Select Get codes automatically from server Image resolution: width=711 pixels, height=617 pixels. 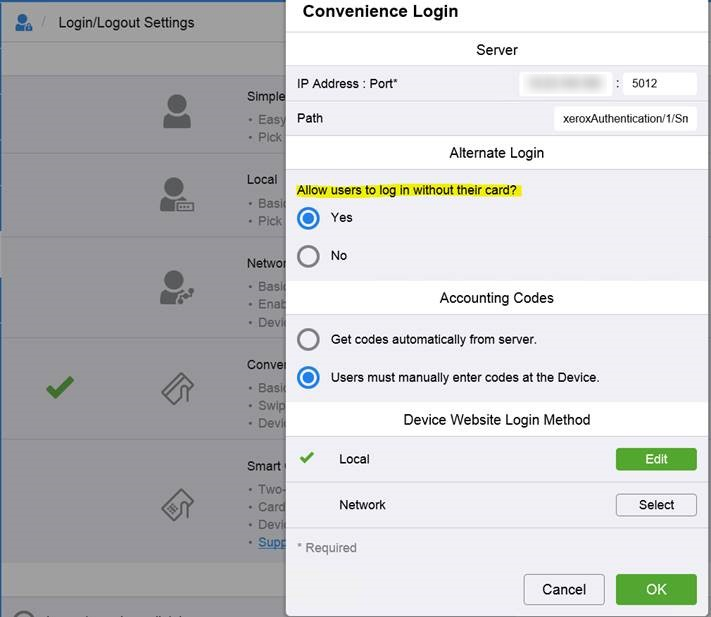(x=309, y=339)
